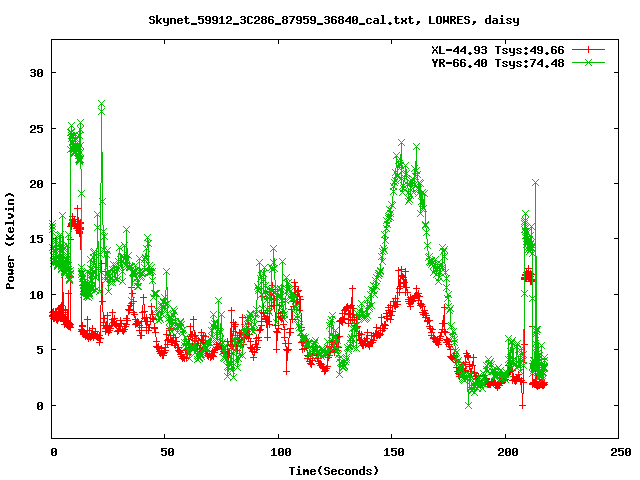Click the Power (Kelvin) y-axis label
640x480 pixels.
coord(11,238)
